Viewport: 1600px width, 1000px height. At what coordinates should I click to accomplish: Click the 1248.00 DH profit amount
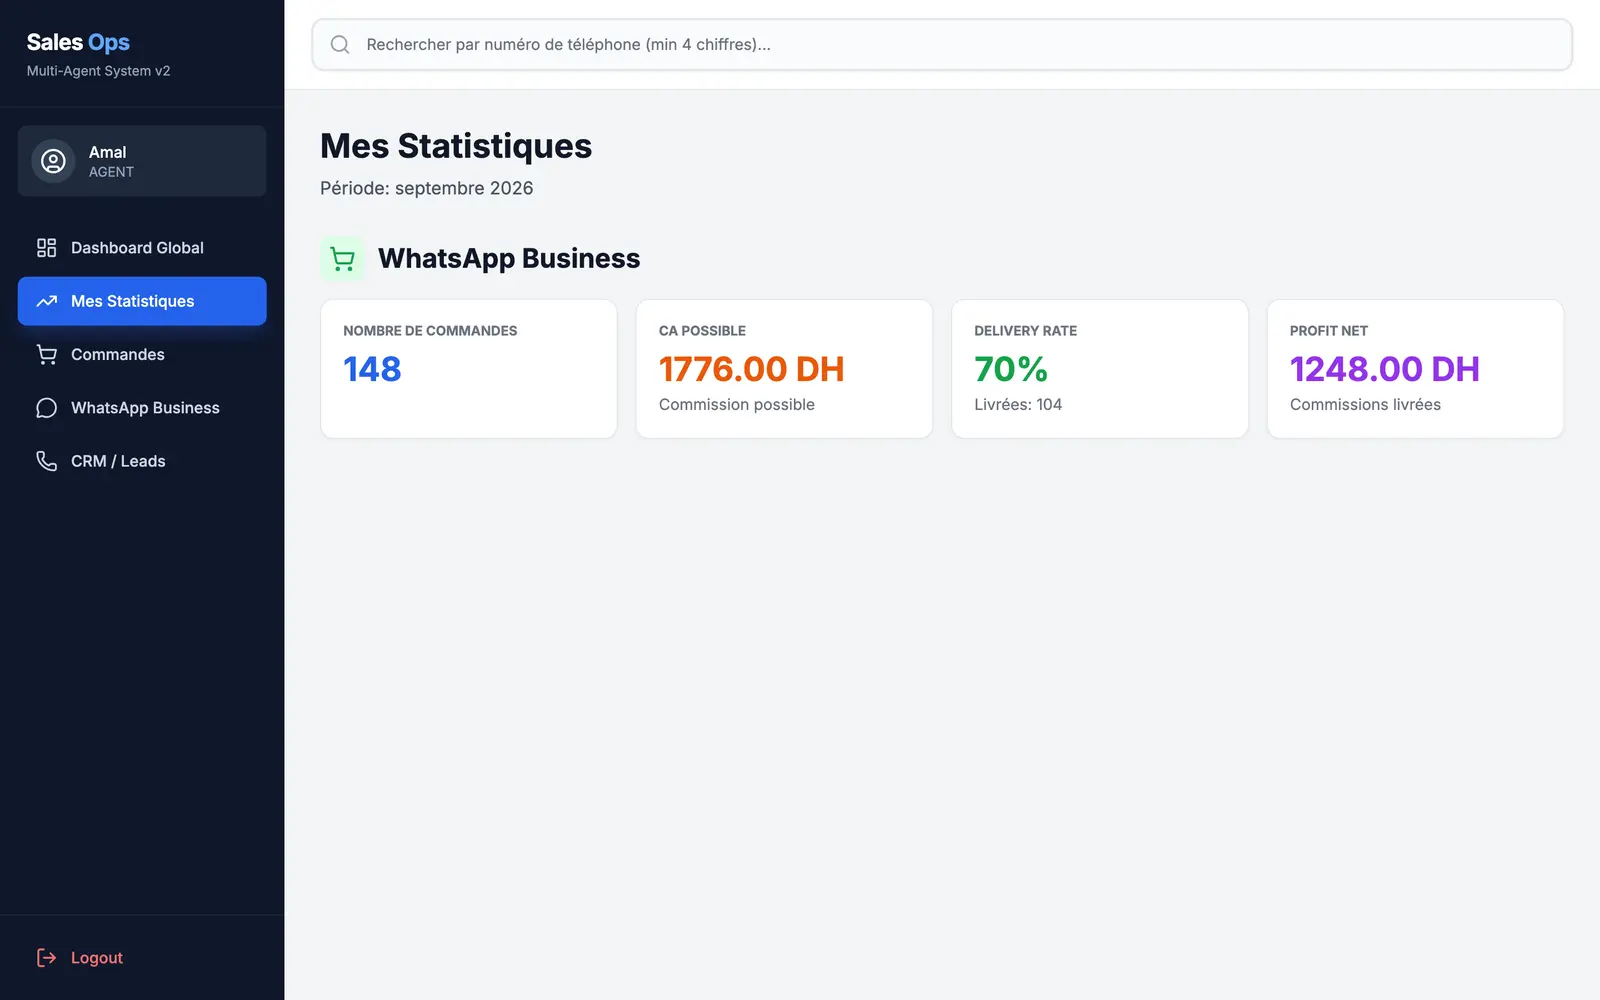click(x=1385, y=369)
